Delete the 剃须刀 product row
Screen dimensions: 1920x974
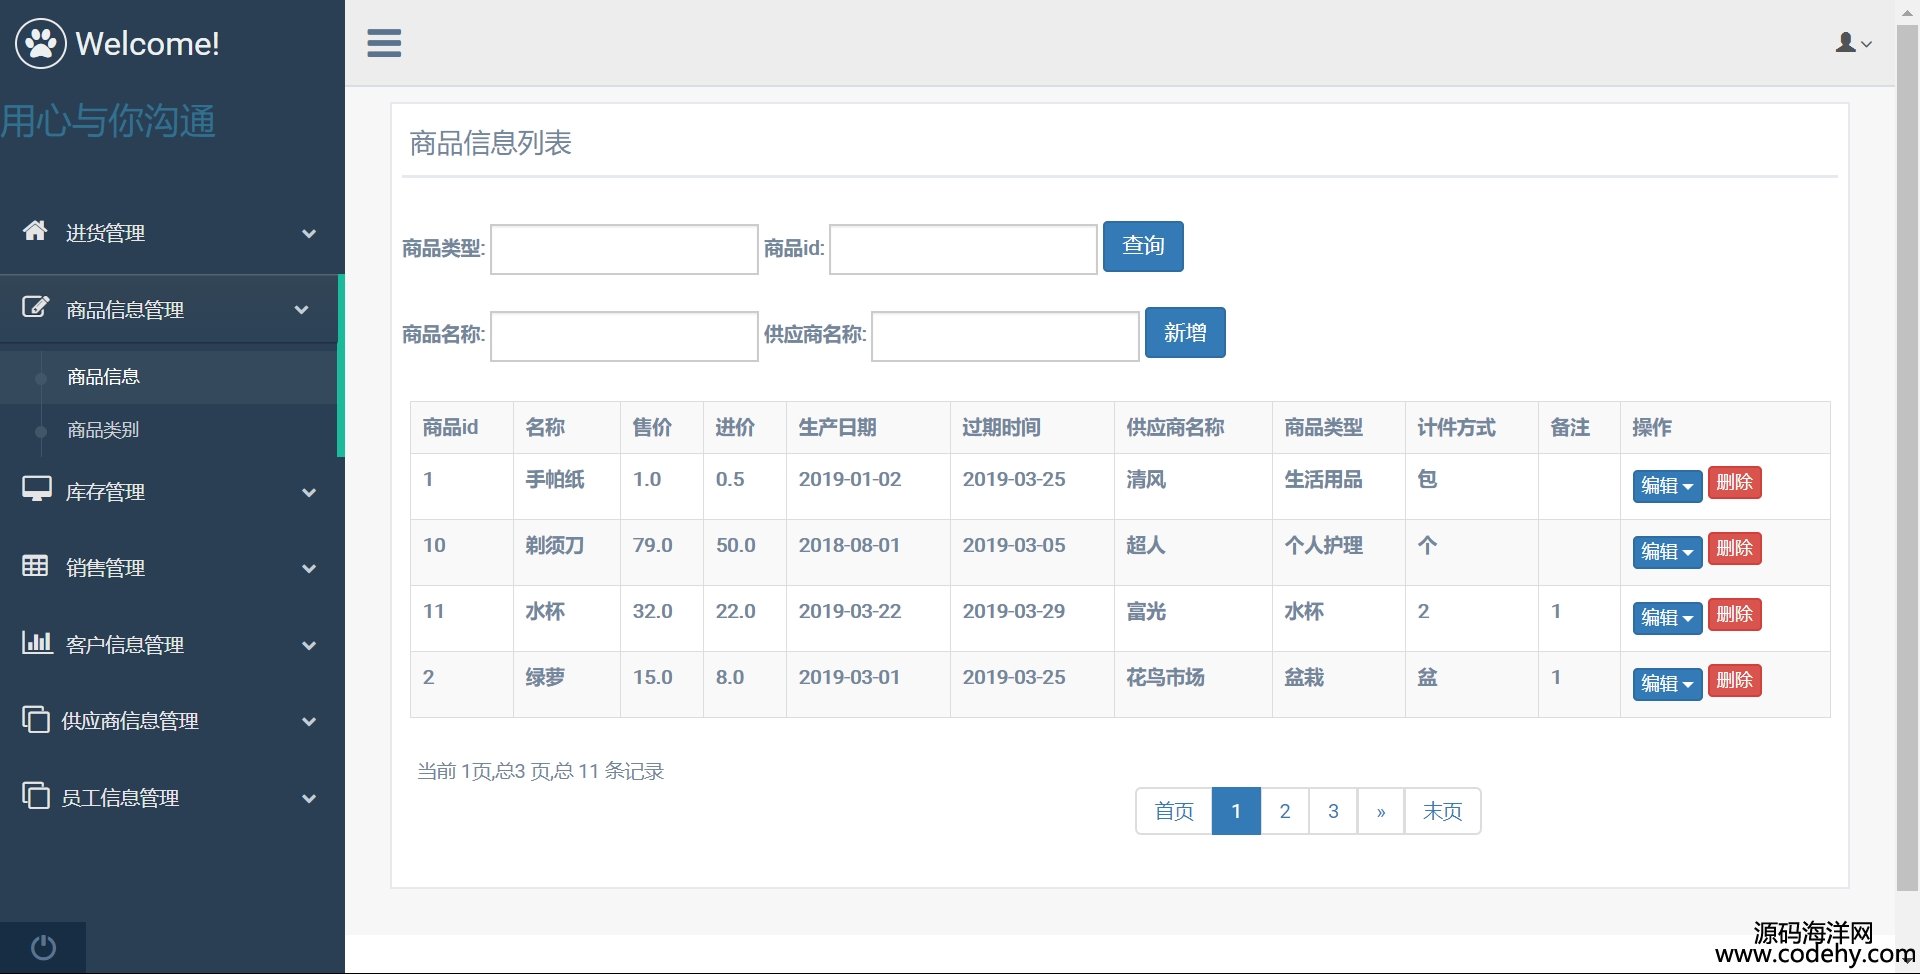point(1734,548)
